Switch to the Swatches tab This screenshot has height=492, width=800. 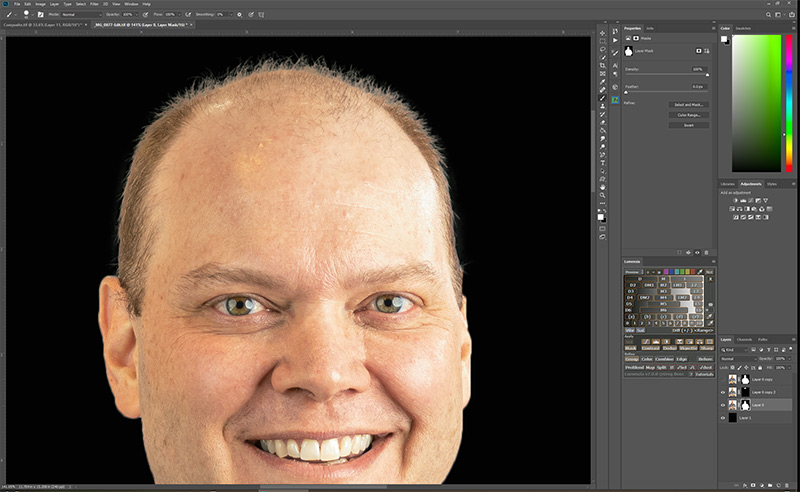(x=743, y=29)
